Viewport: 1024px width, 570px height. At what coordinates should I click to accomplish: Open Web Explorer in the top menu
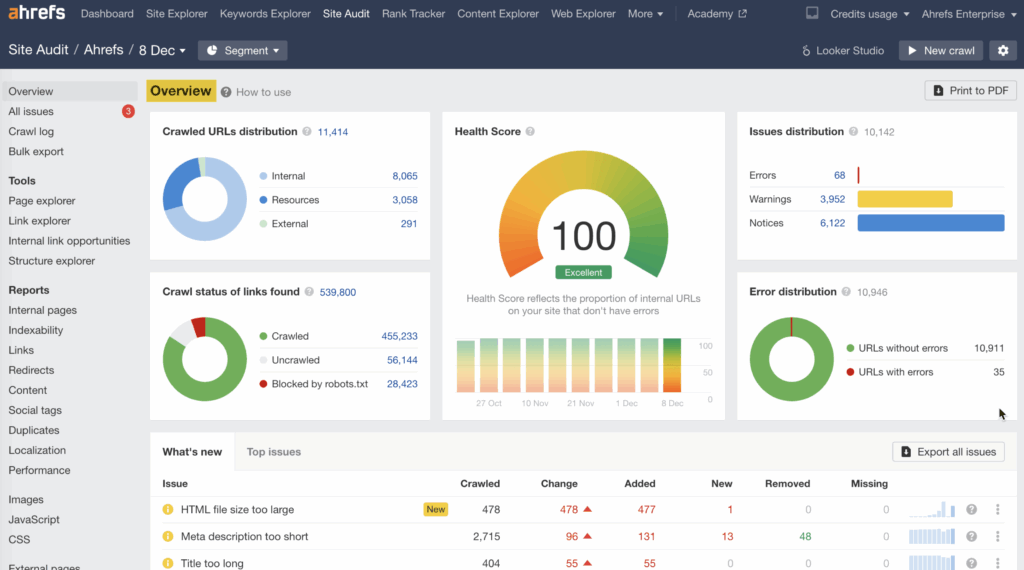(583, 13)
